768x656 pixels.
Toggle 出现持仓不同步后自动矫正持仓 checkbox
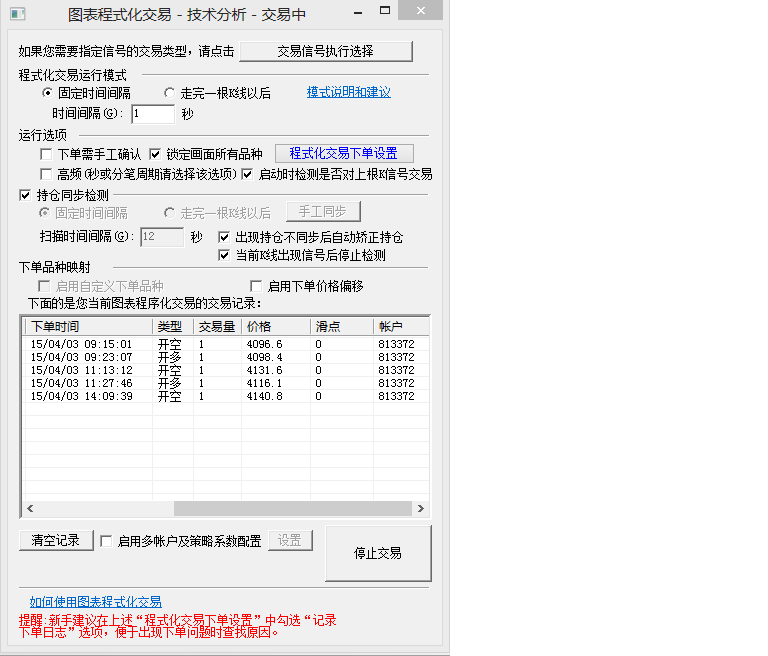click(224, 238)
